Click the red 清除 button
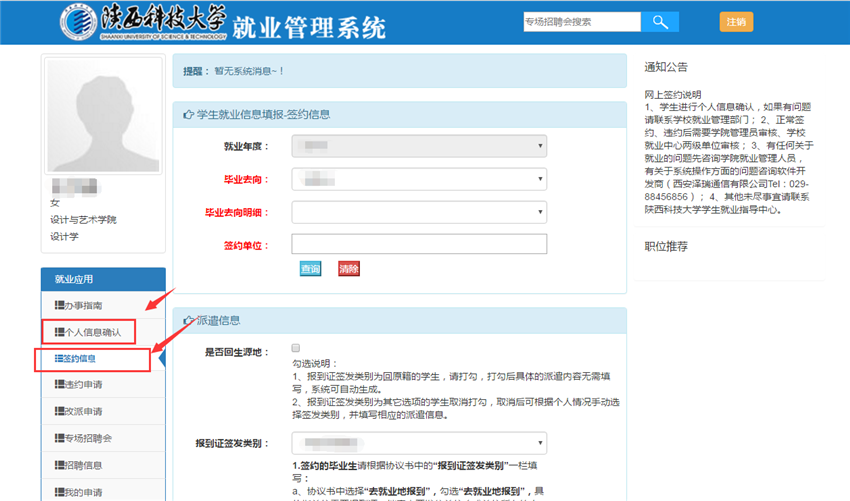The height and width of the screenshot is (501, 850). (x=349, y=269)
